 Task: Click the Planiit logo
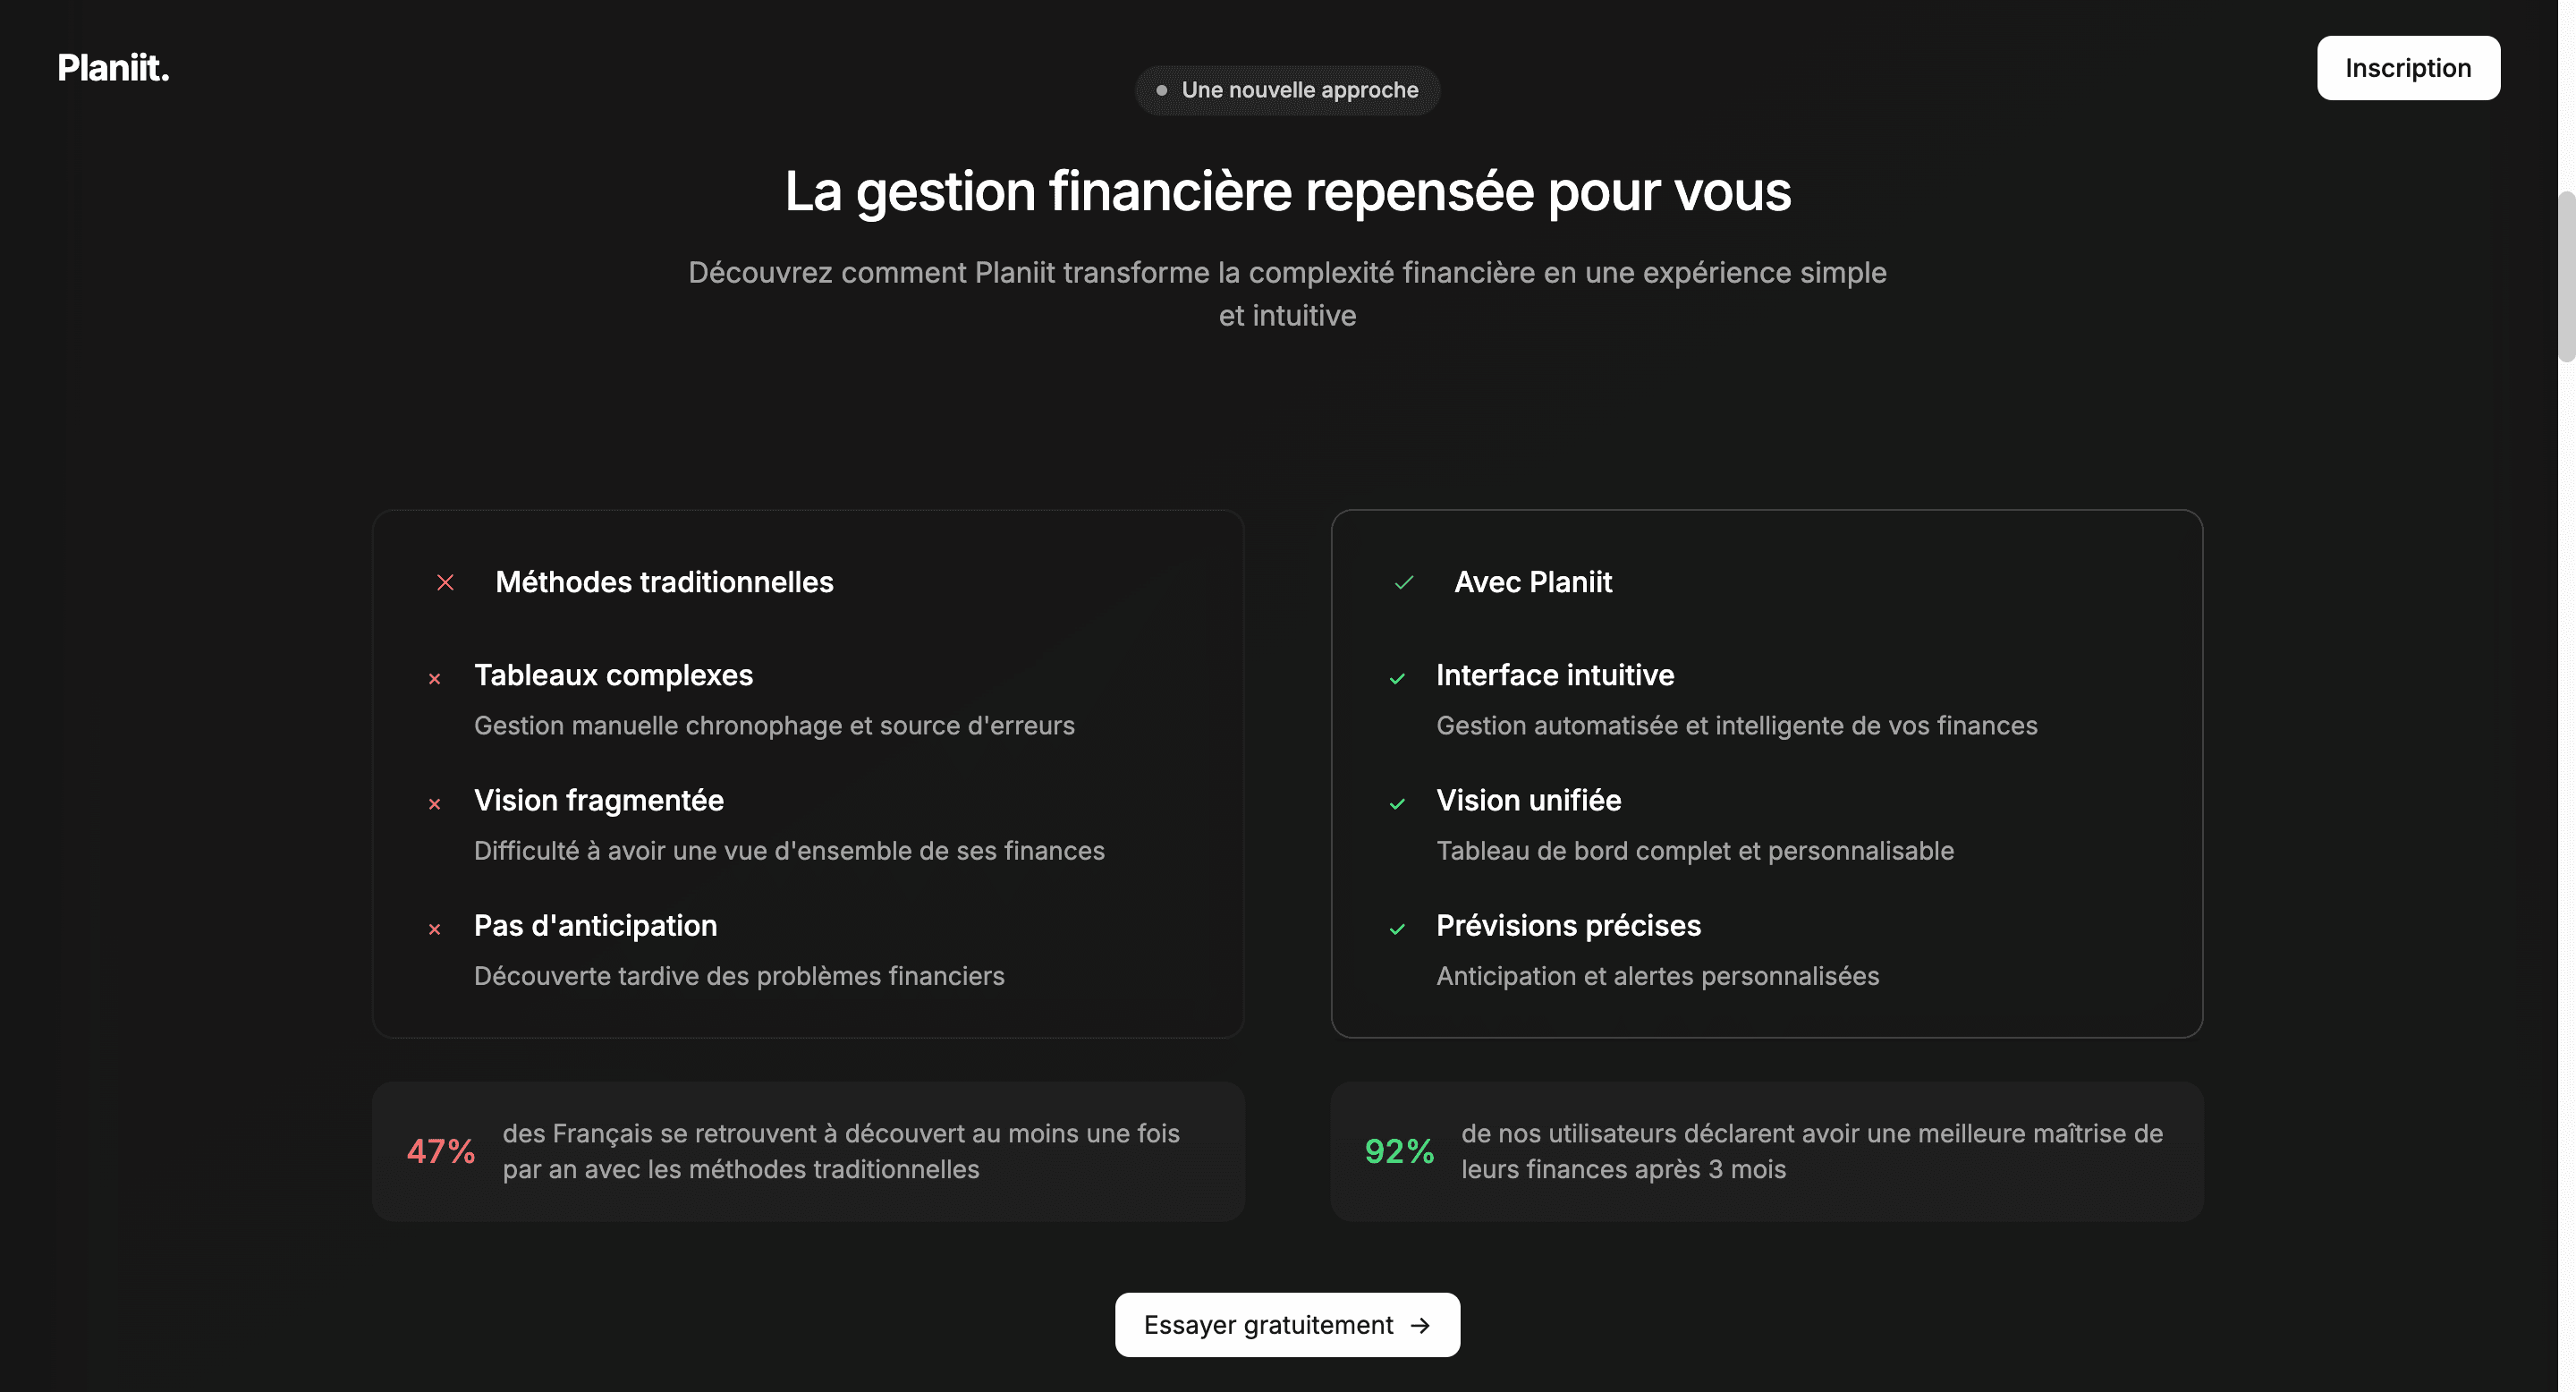(113, 68)
